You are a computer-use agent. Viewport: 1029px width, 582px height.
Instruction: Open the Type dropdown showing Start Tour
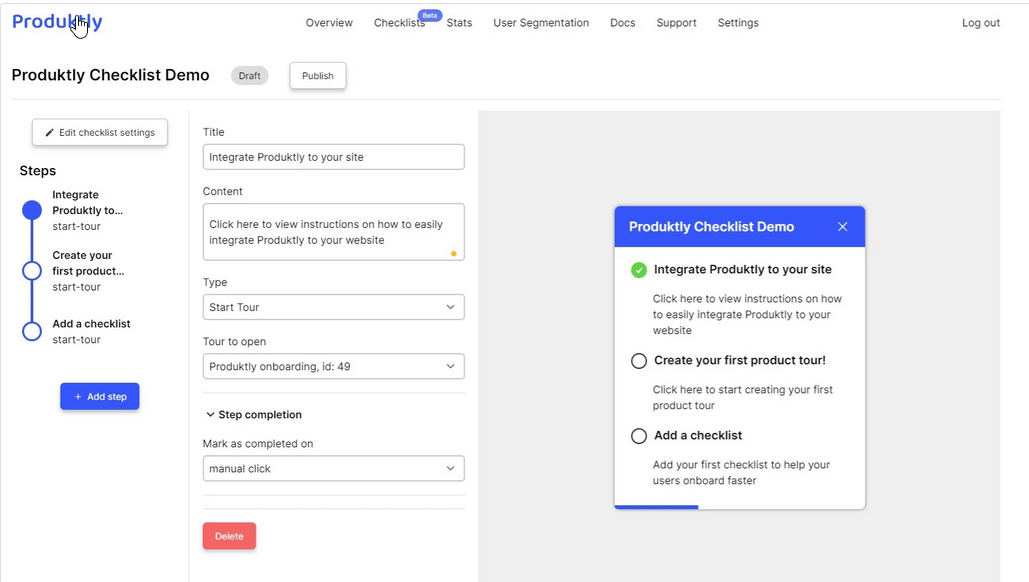[333, 307]
